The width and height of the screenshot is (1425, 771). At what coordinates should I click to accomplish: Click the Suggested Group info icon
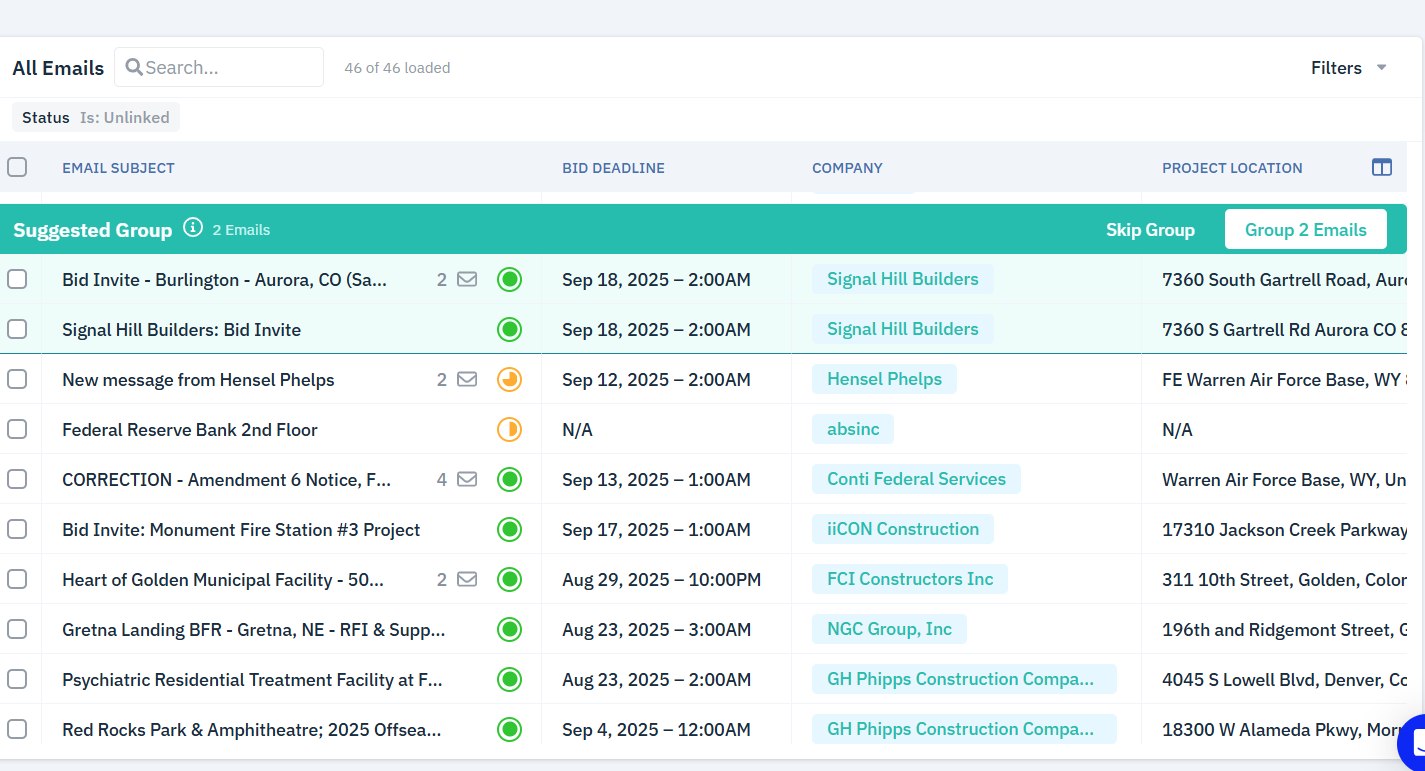tap(193, 229)
